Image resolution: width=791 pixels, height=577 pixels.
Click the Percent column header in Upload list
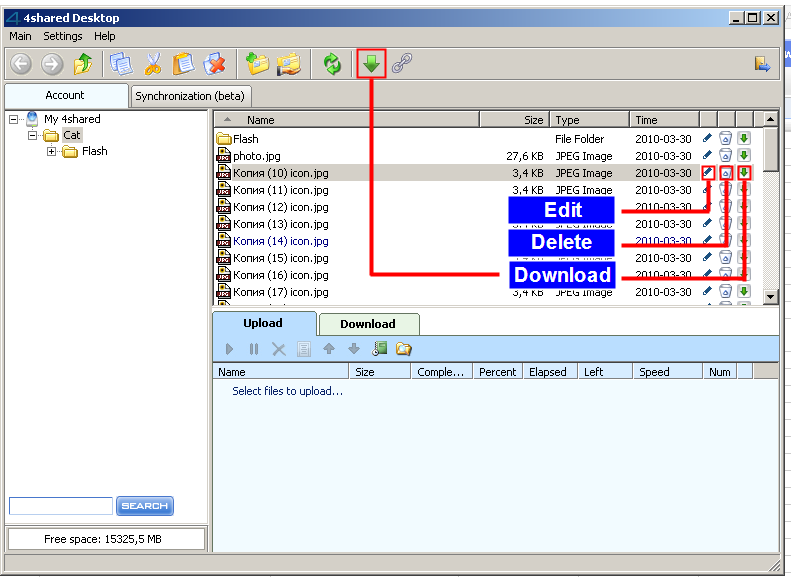pos(498,372)
